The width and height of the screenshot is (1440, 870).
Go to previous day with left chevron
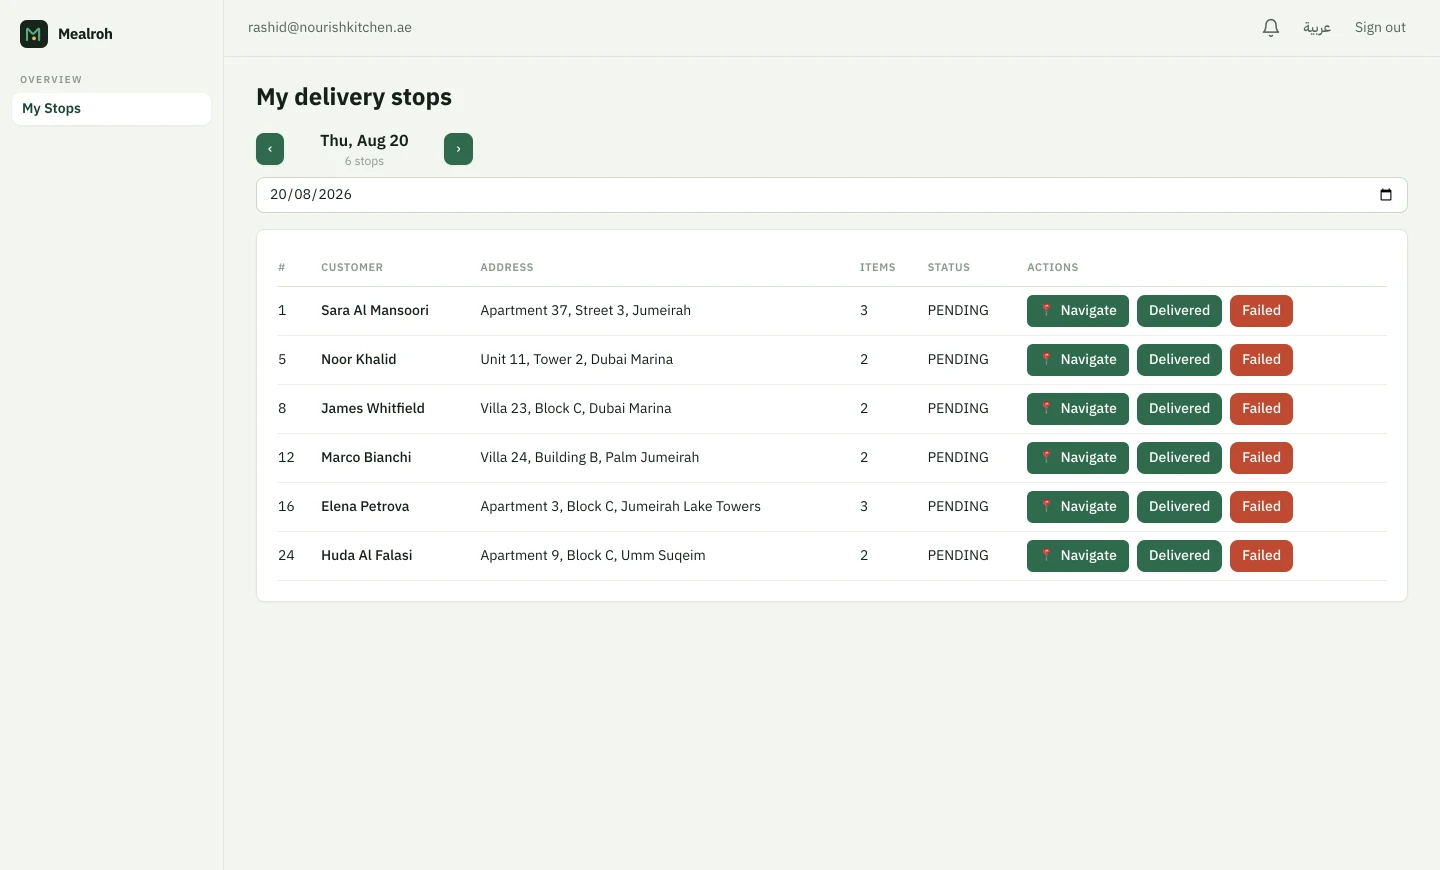[x=270, y=149]
